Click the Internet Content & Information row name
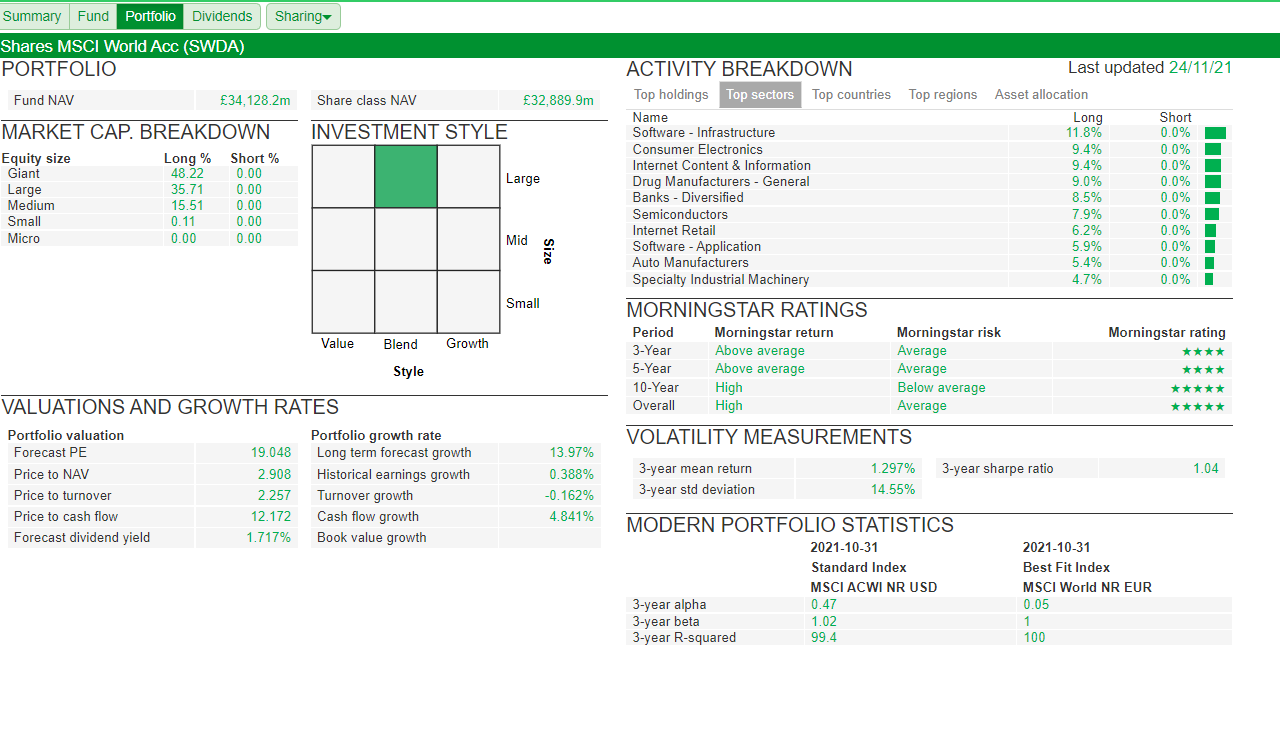Image resolution: width=1280 pixels, height=754 pixels. click(x=722, y=166)
